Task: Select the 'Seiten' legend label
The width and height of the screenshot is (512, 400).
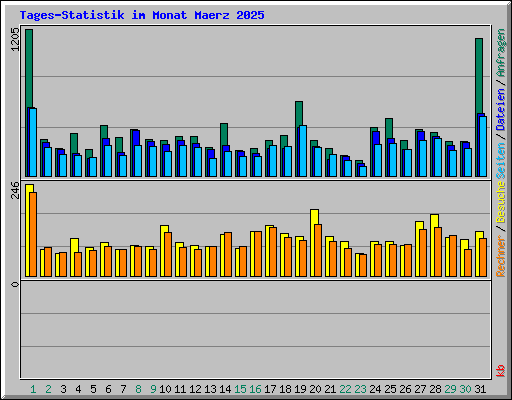Action: point(501,161)
